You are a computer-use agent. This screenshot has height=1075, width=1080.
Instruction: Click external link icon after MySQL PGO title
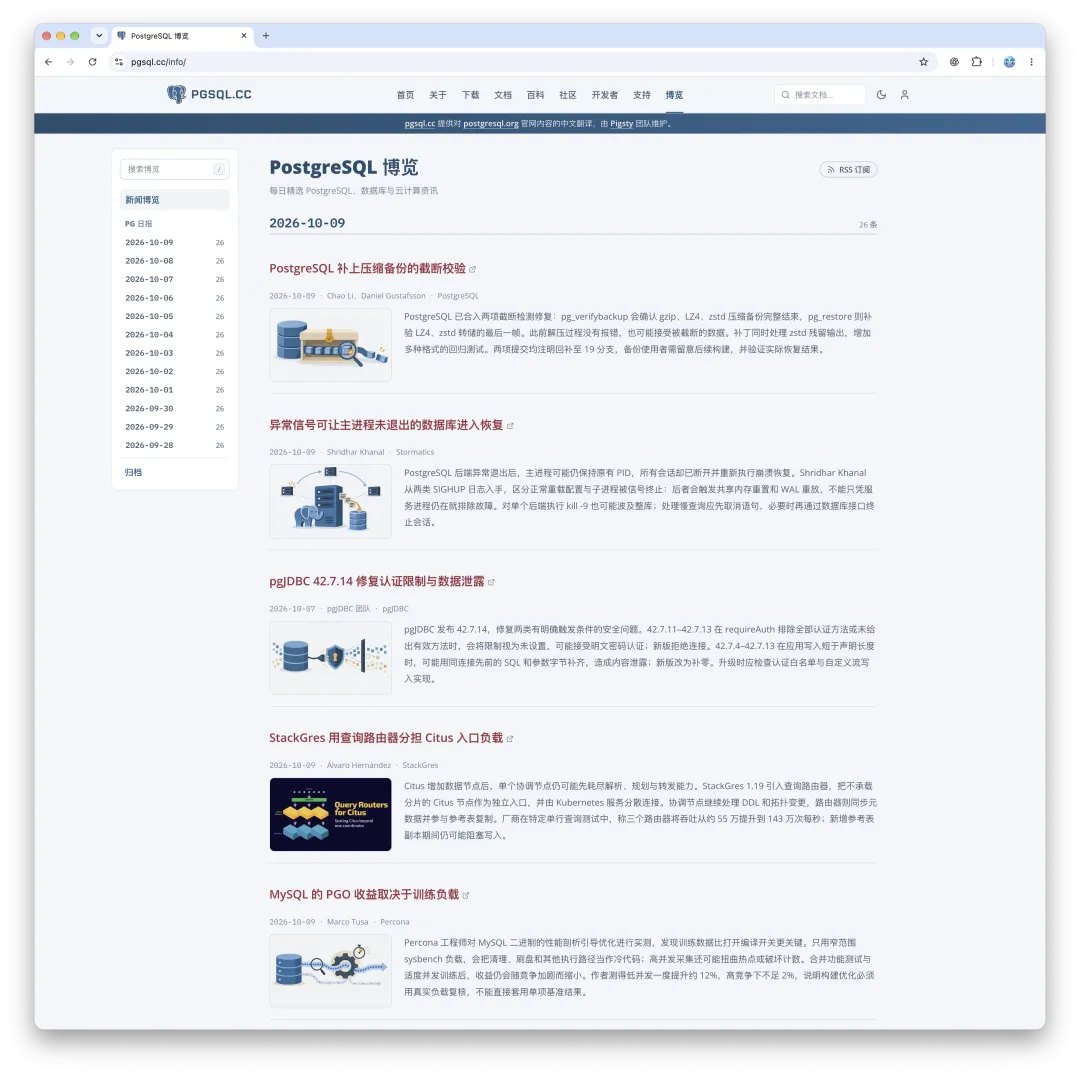coord(466,895)
